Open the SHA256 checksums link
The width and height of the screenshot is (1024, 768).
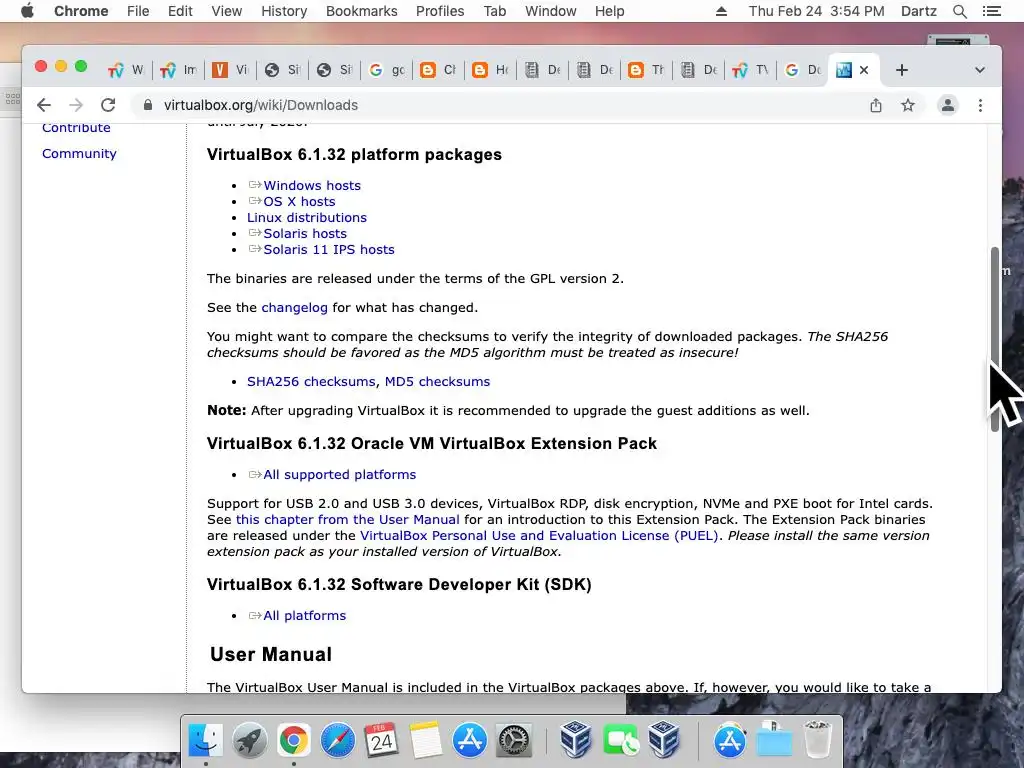click(x=311, y=381)
